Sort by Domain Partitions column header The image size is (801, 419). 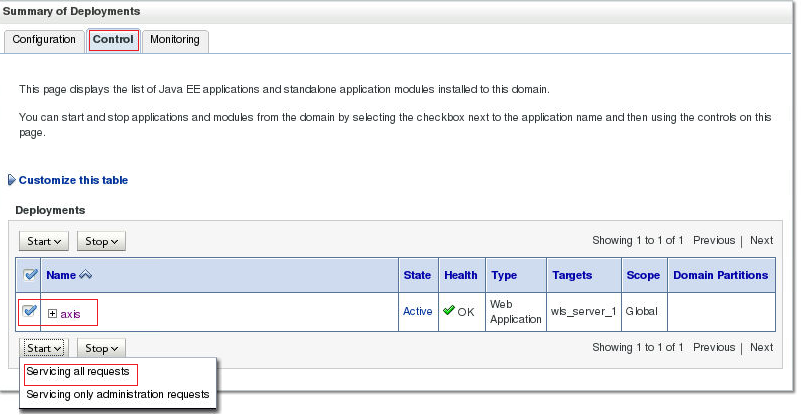click(721, 275)
